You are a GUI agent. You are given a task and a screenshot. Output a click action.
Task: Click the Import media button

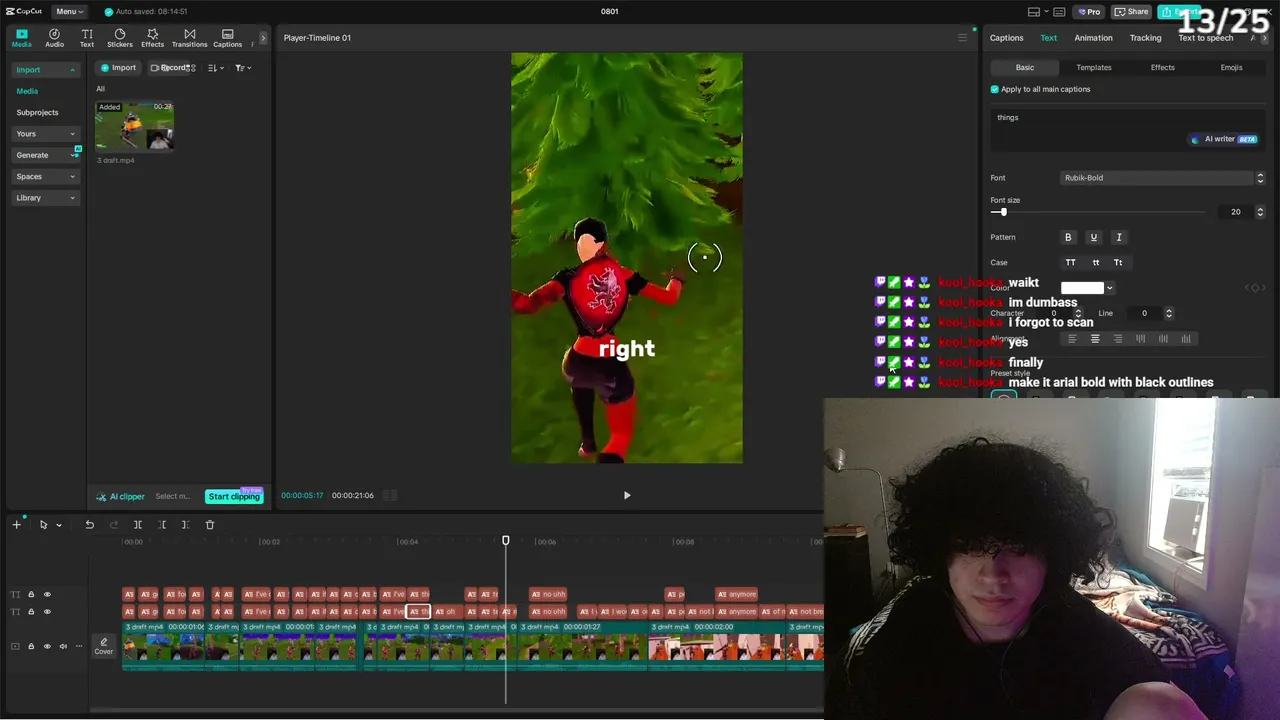pyautogui.click(x=118, y=68)
